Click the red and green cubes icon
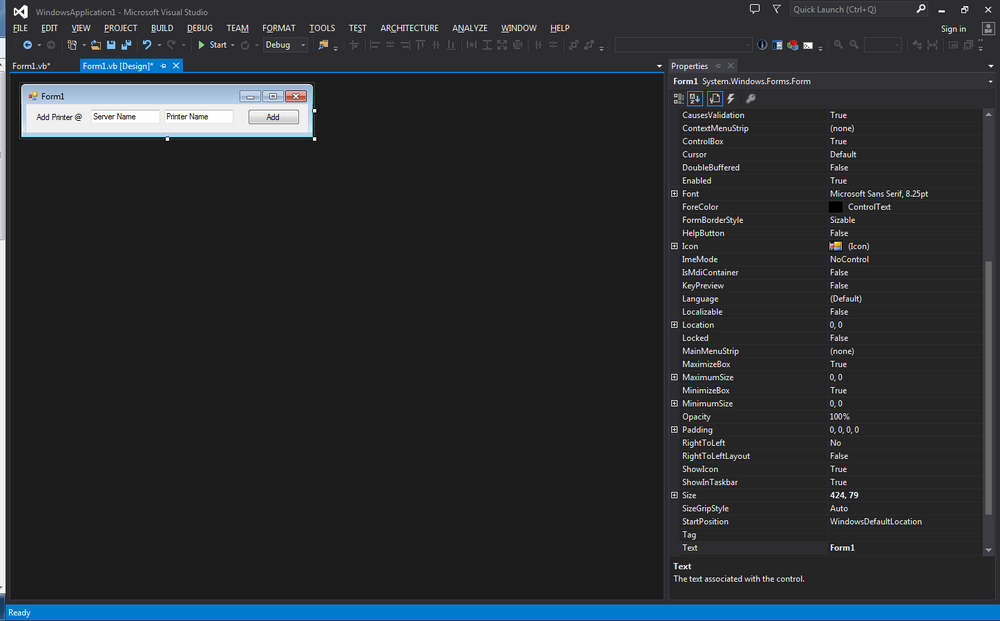This screenshot has height=621, width=1000. click(x=793, y=45)
